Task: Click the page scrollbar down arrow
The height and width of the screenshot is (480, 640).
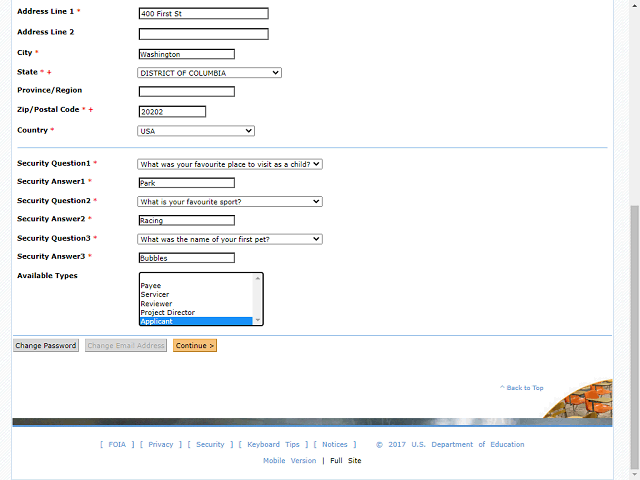Action: click(635, 475)
